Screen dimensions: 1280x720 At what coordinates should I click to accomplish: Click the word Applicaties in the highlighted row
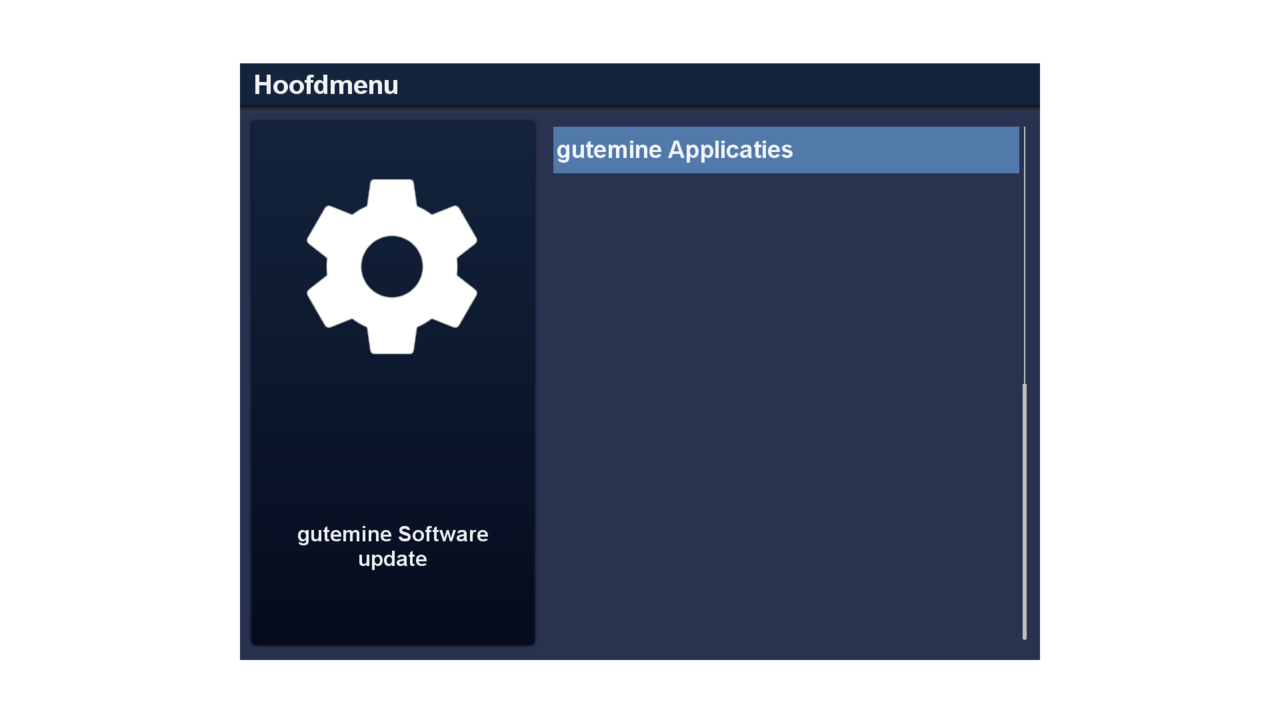pyautogui.click(x=730, y=150)
